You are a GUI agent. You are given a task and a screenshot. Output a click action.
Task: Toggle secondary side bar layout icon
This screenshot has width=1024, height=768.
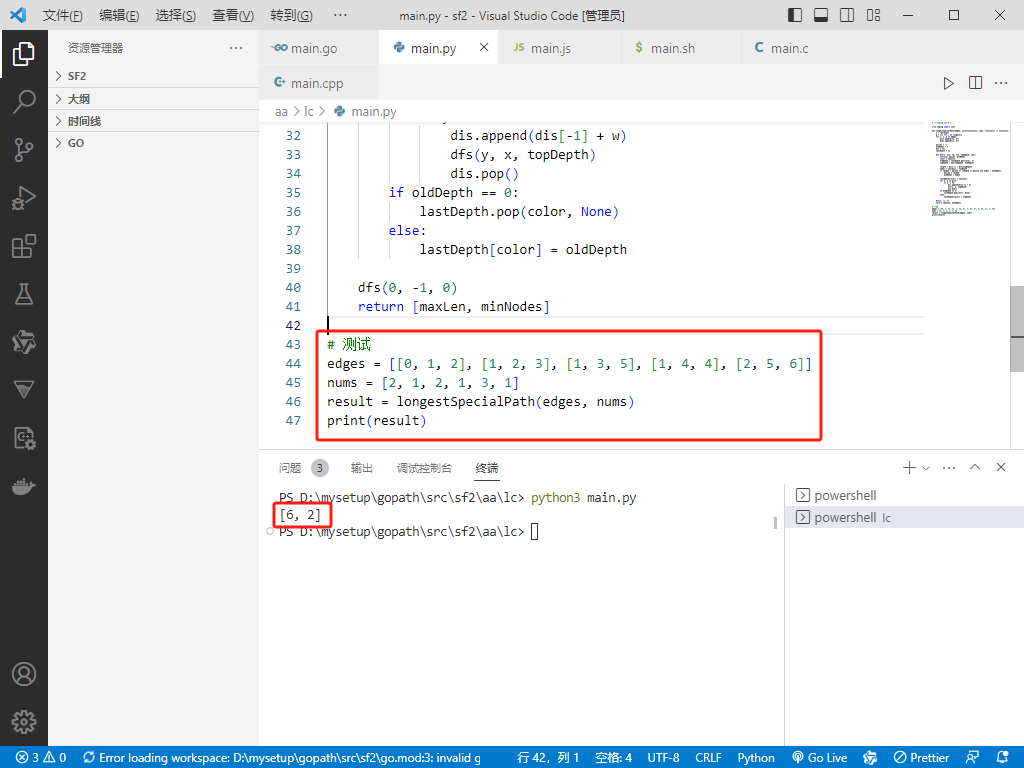(847, 15)
